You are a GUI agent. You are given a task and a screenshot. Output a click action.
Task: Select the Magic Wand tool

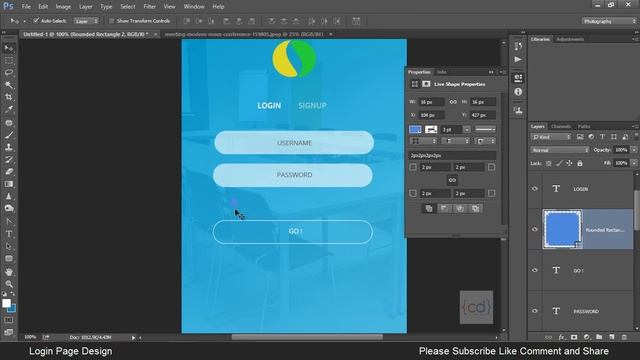pos(9,85)
